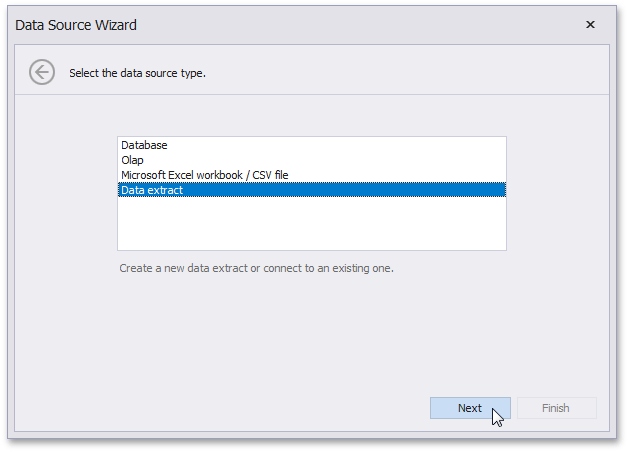The width and height of the screenshot is (630, 454).
Task: Click the Data Source Wizard title text
Action: click(x=76, y=25)
